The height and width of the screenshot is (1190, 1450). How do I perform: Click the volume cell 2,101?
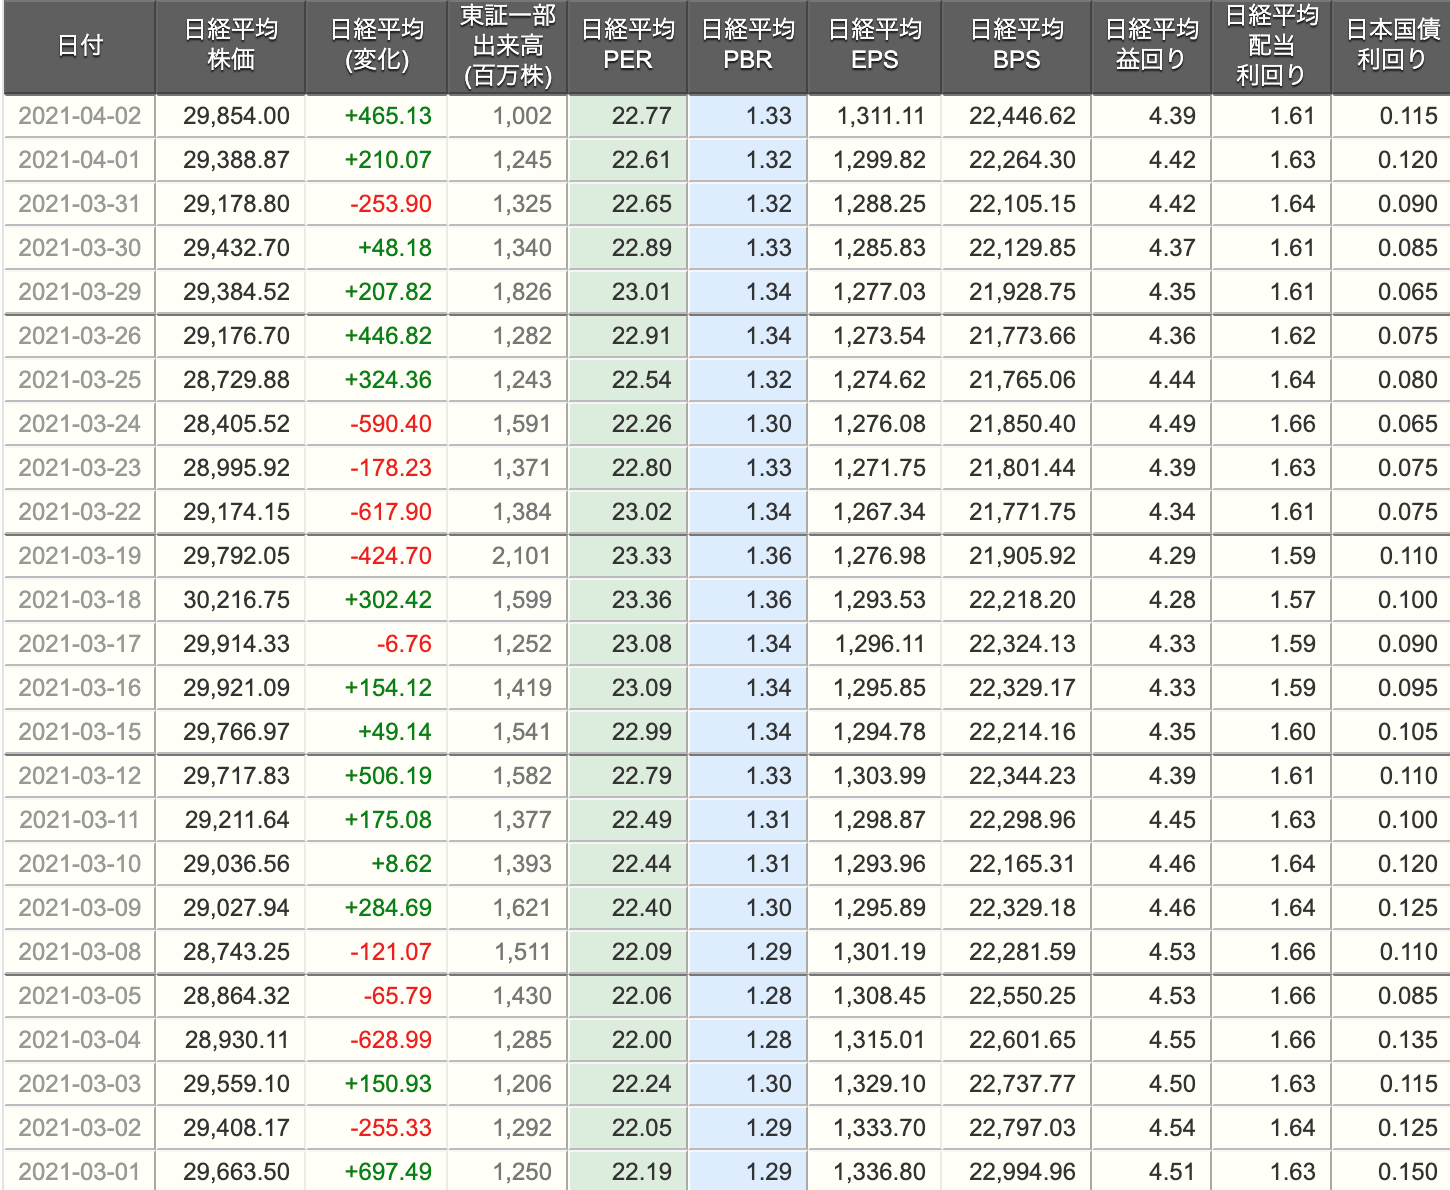tap(521, 556)
